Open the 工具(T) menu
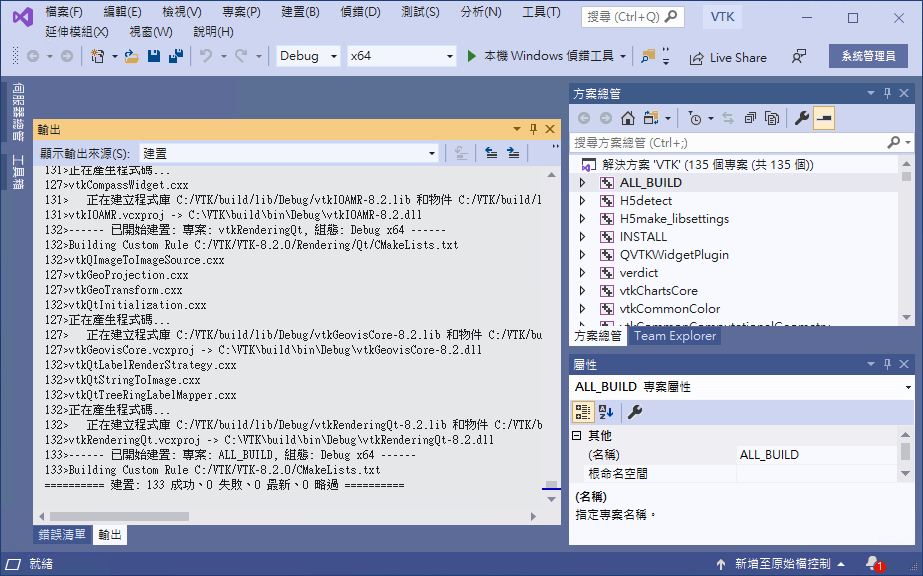The width and height of the screenshot is (923, 576). point(542,12)
